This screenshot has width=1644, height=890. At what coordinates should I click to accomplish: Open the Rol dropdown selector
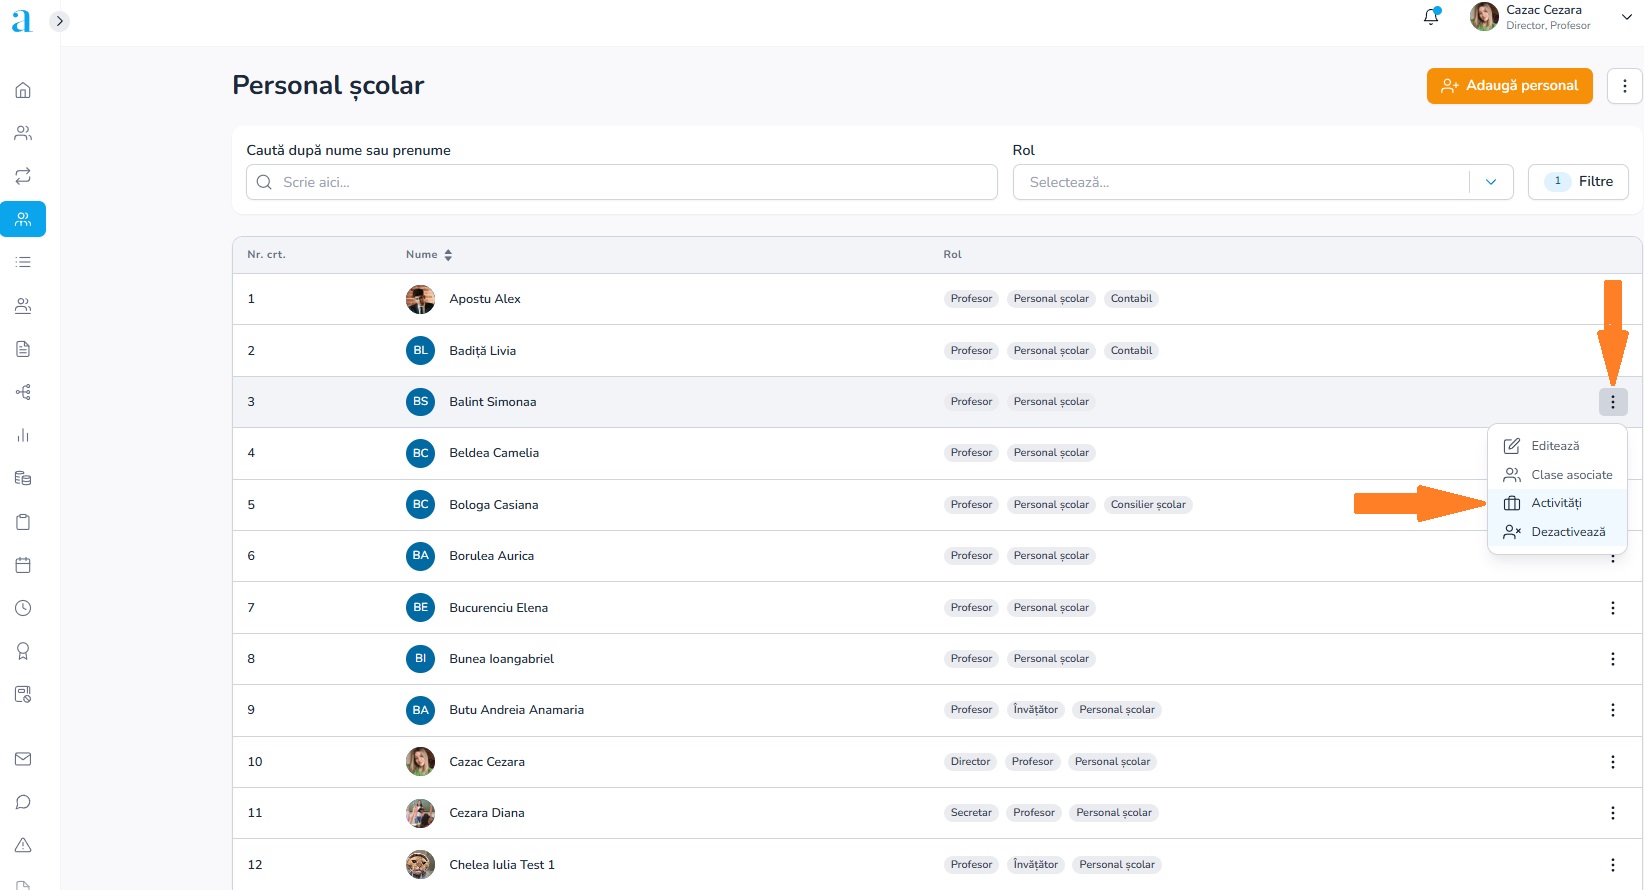pyautogui.click(x=1262, y=182)
